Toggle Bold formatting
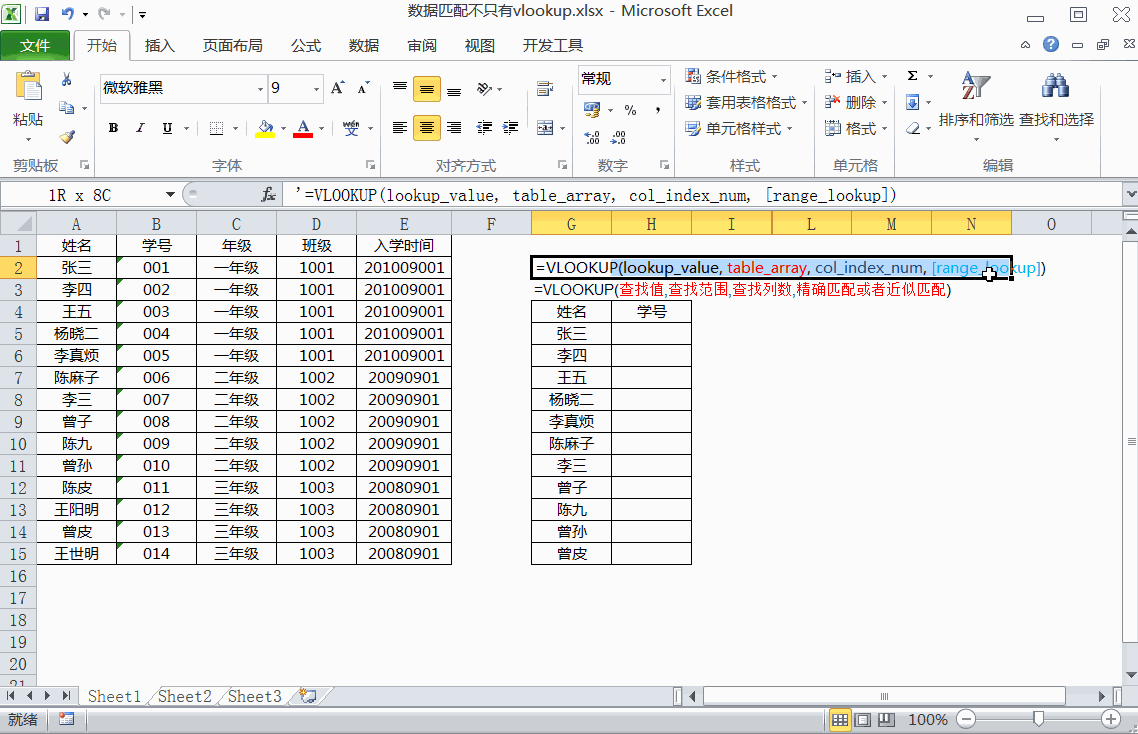The image size is (1138, 734). coord(113,129)
